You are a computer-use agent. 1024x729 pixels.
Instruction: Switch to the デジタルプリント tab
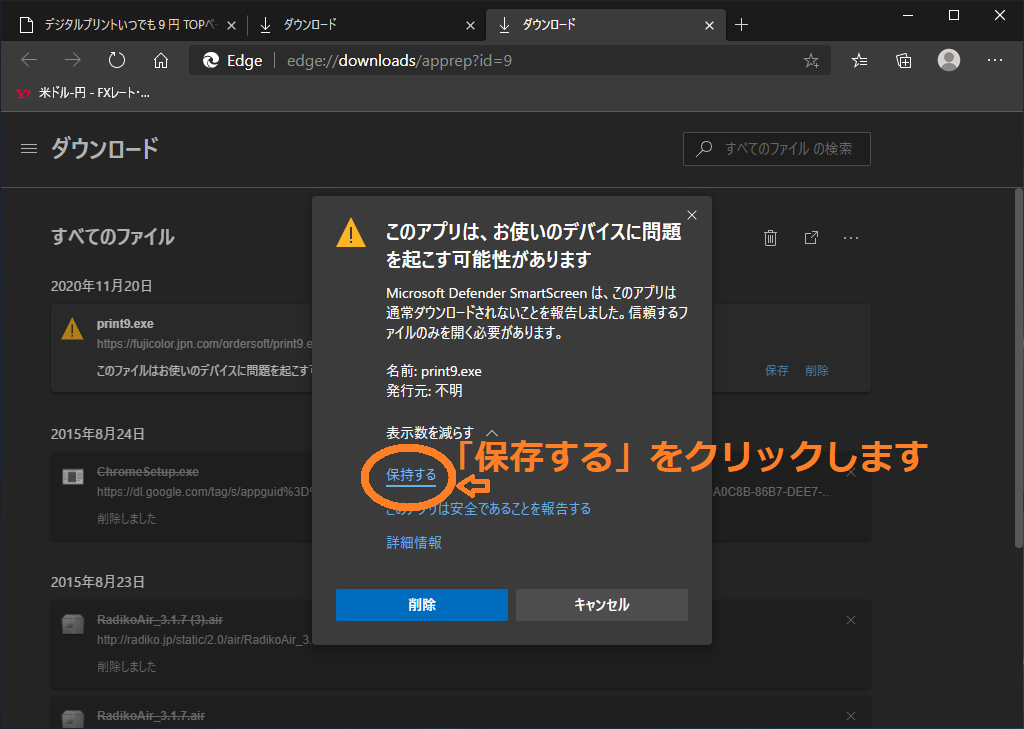(130, 24)
